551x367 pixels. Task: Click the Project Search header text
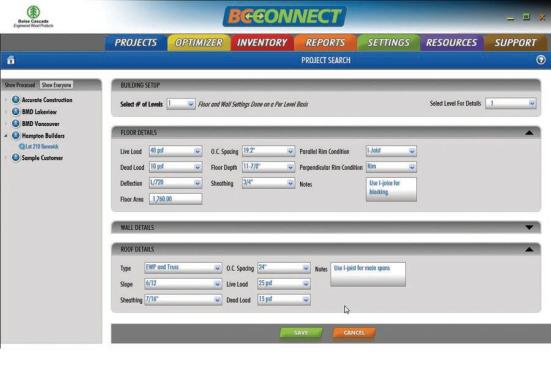pyautogui.click(x=326, y=60)
